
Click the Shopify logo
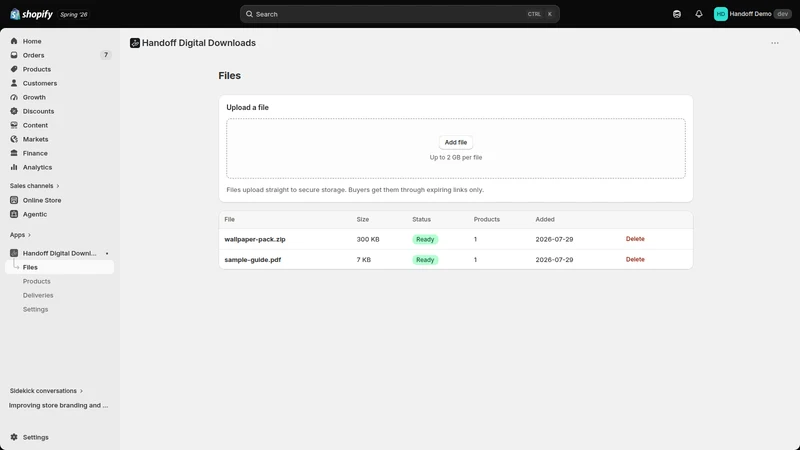31,14
